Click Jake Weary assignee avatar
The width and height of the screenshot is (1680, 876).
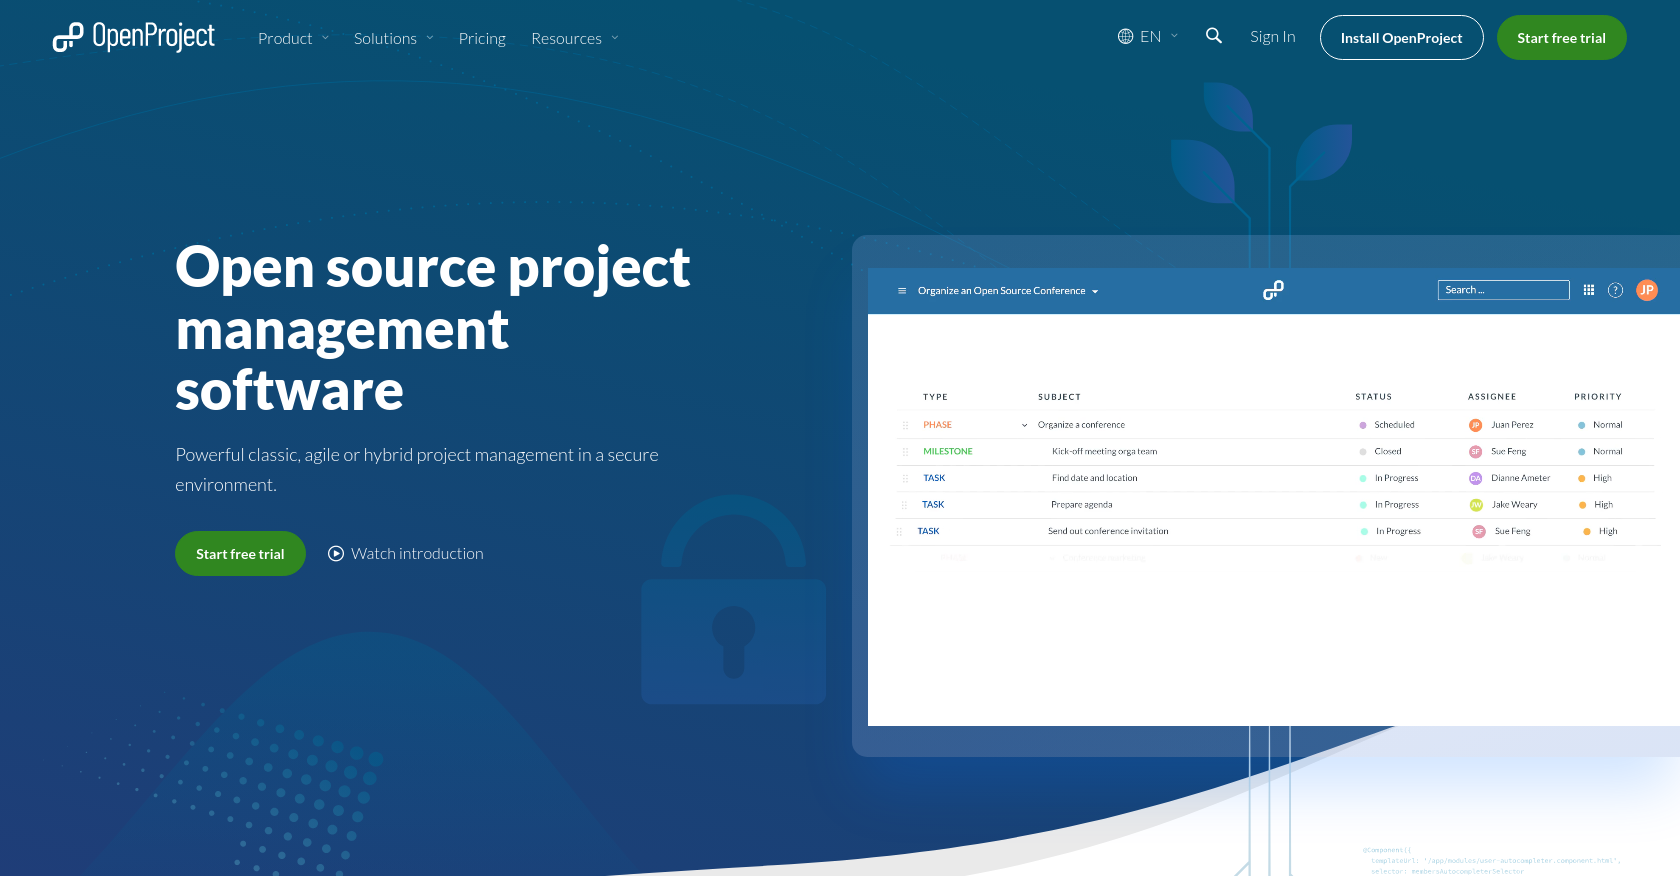pos(1476,505)
